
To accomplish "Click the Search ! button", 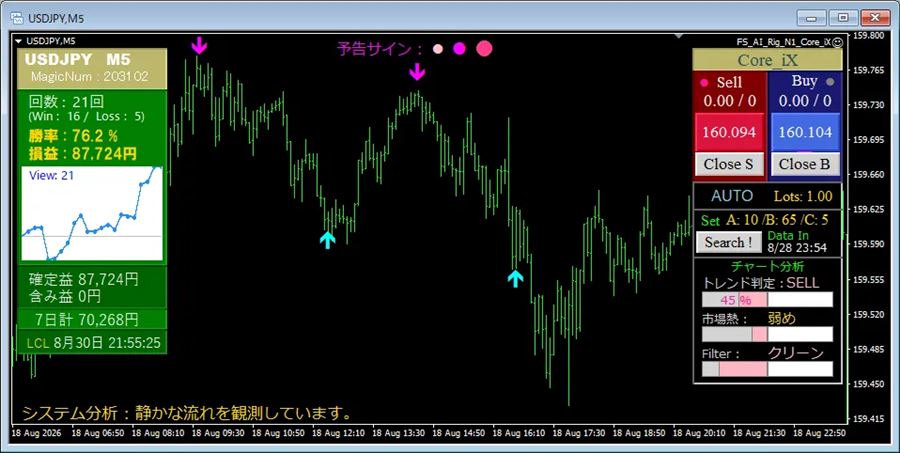I will point(729,242).
